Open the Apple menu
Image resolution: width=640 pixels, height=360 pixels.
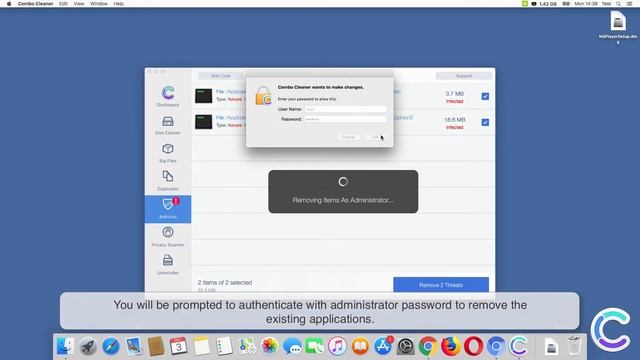click(x=9, y=4)
